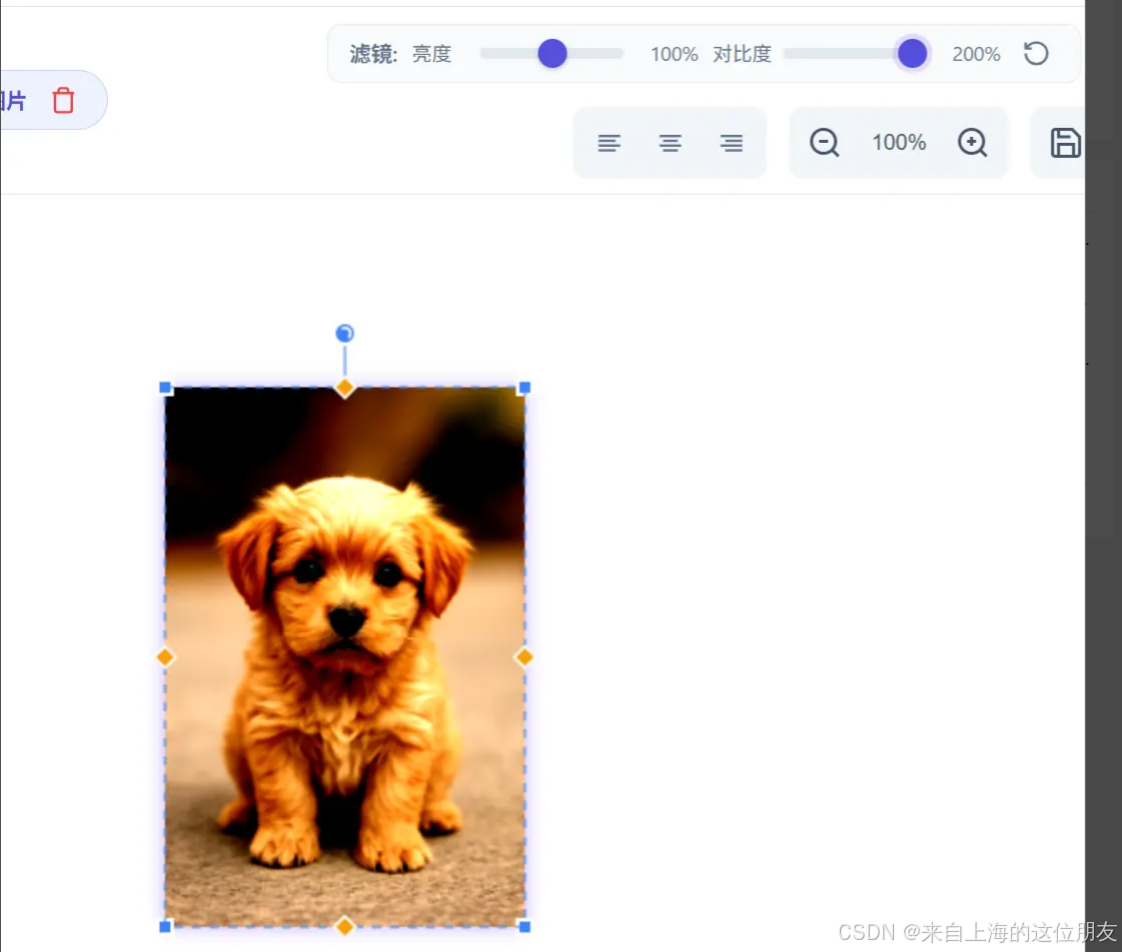This screenshot has width=1122, height=952.
Task: Zoom out with the magnifier-minus icon
Action: (824, 143)
